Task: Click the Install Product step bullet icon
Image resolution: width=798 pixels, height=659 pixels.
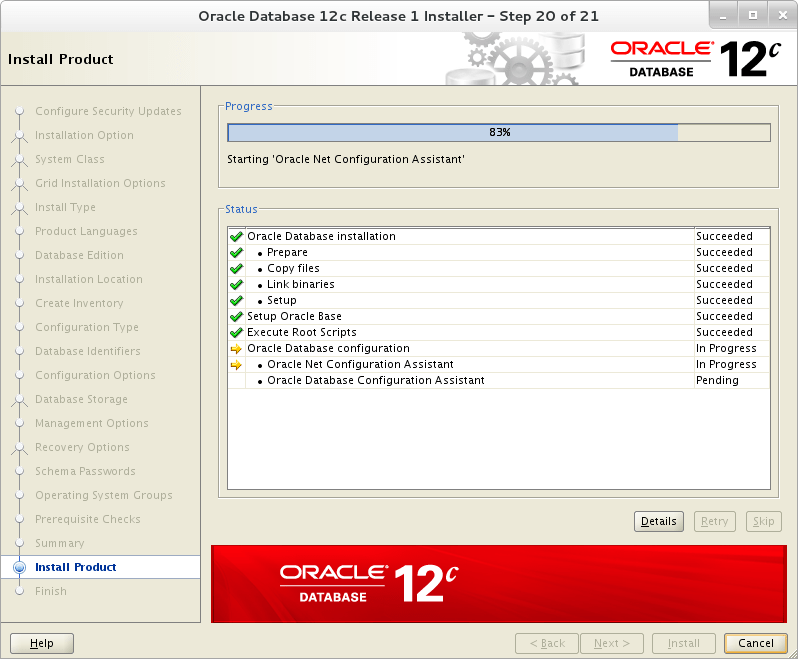Action: 19,567
